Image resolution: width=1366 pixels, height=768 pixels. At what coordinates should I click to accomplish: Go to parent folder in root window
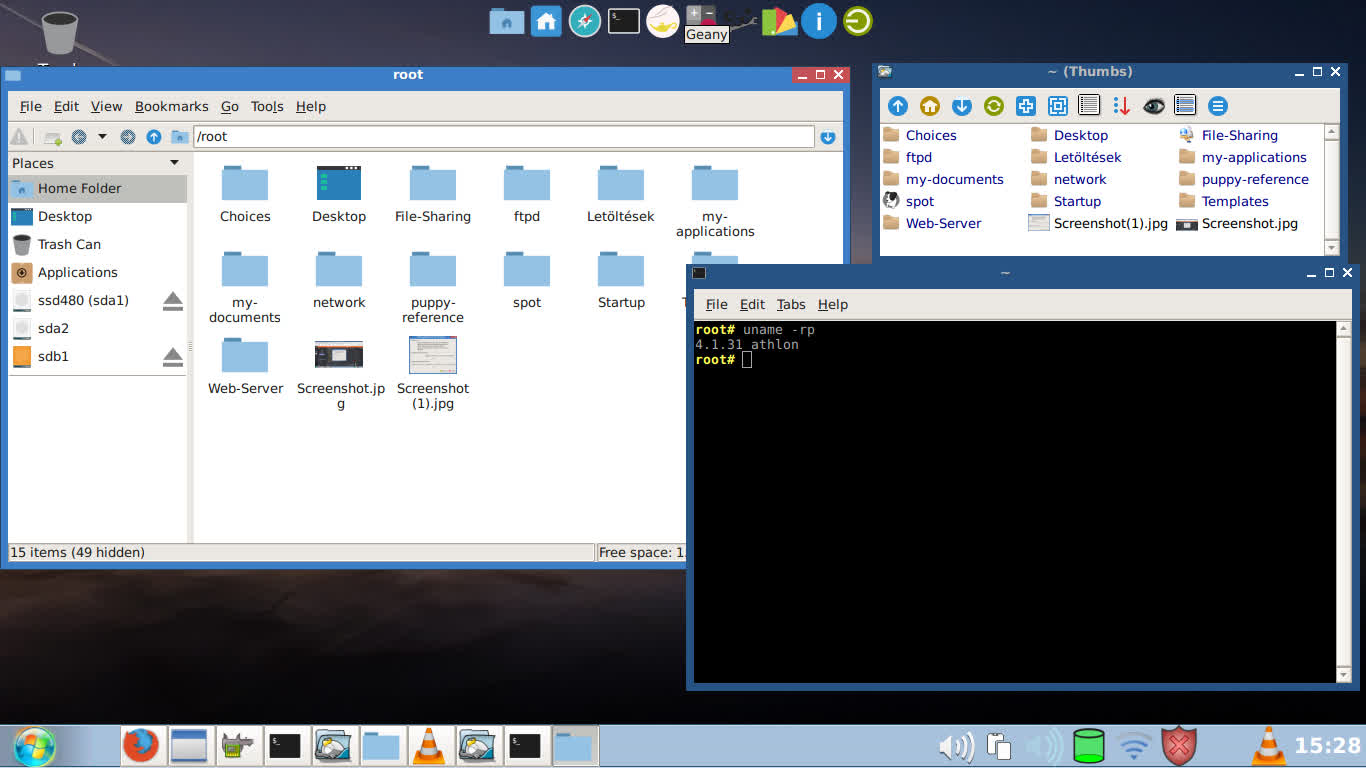pos(153,137)
